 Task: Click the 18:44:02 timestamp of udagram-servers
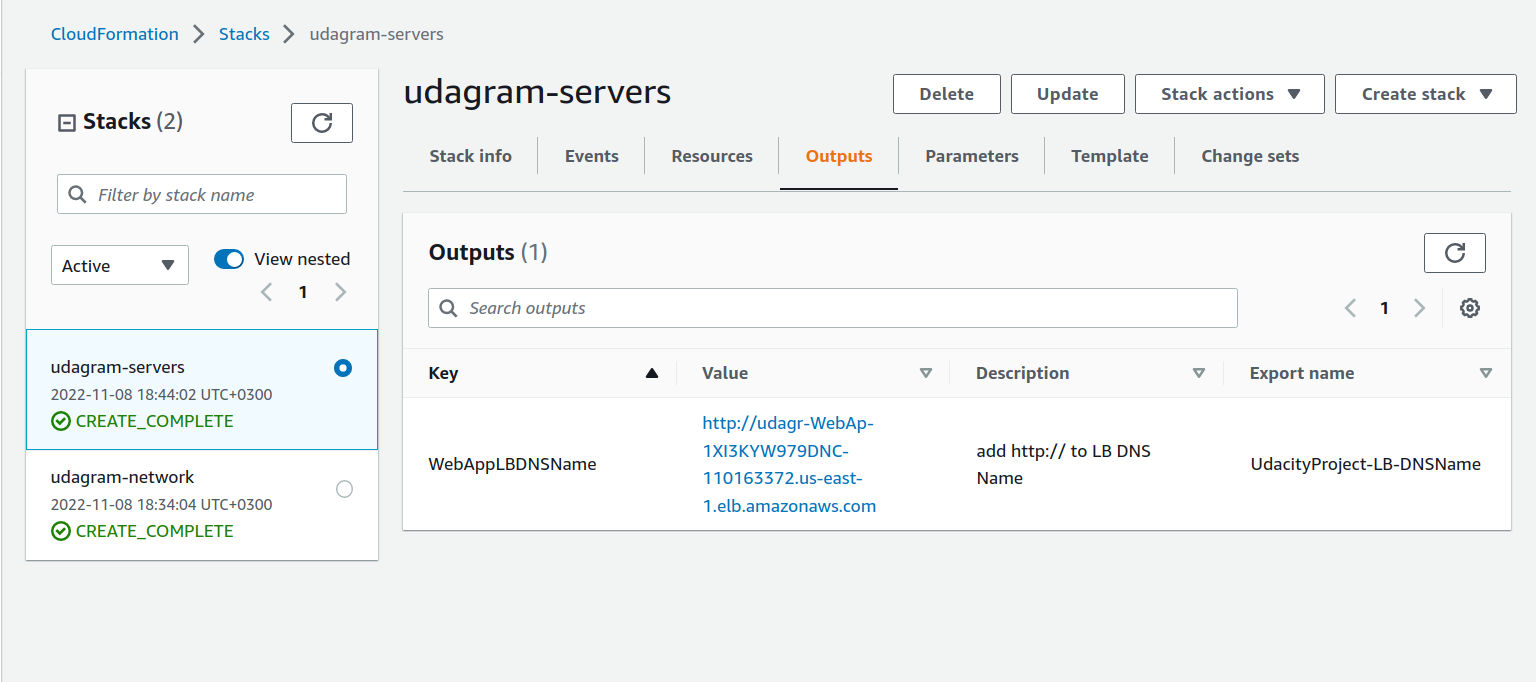(x=161, y=394)
